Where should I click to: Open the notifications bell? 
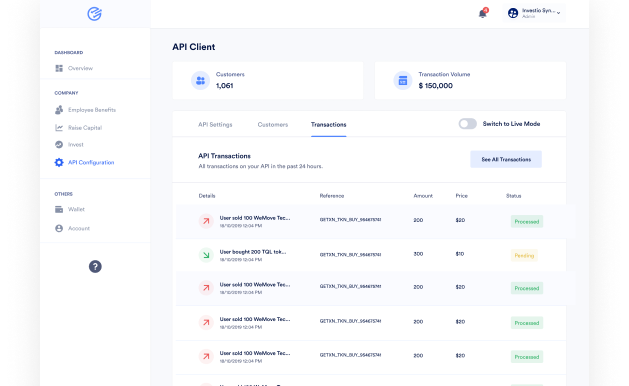tap(483, 14)
